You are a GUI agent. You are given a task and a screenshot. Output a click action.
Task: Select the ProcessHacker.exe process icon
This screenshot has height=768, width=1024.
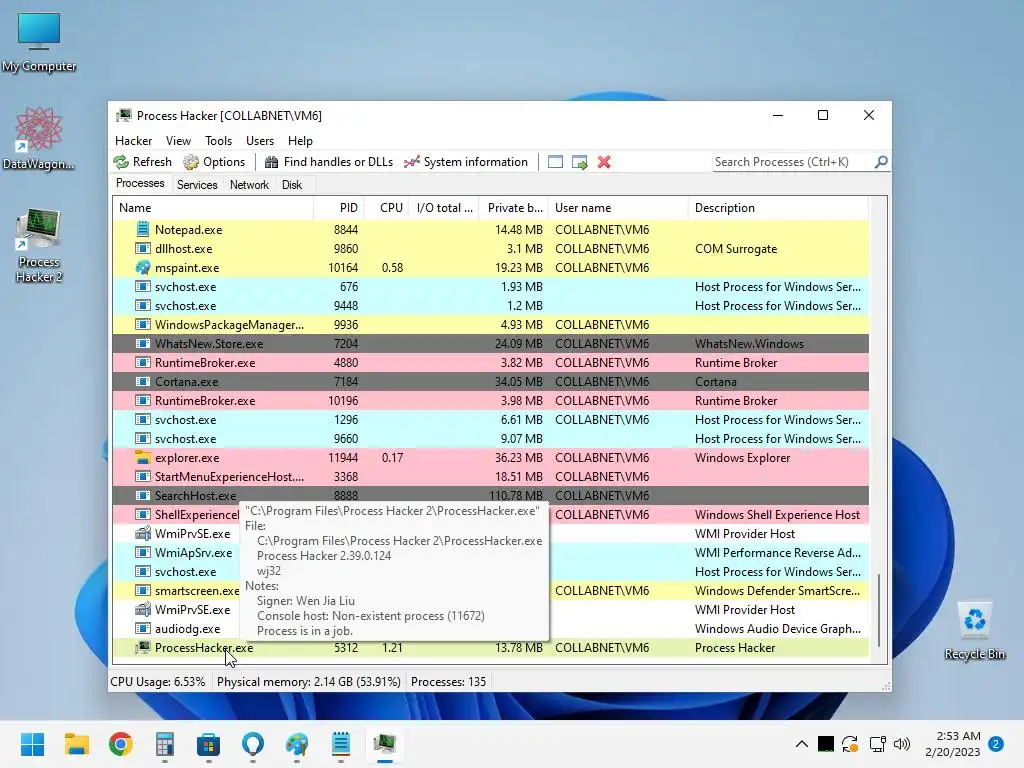[x=142, y=647]
